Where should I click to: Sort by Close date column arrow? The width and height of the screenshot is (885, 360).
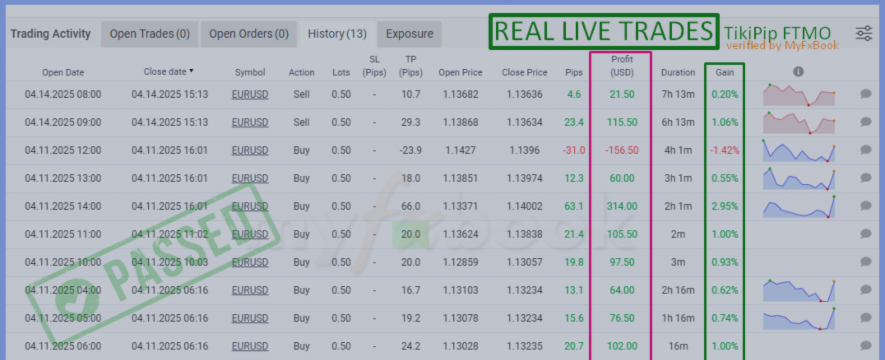[x=191, y=71]
